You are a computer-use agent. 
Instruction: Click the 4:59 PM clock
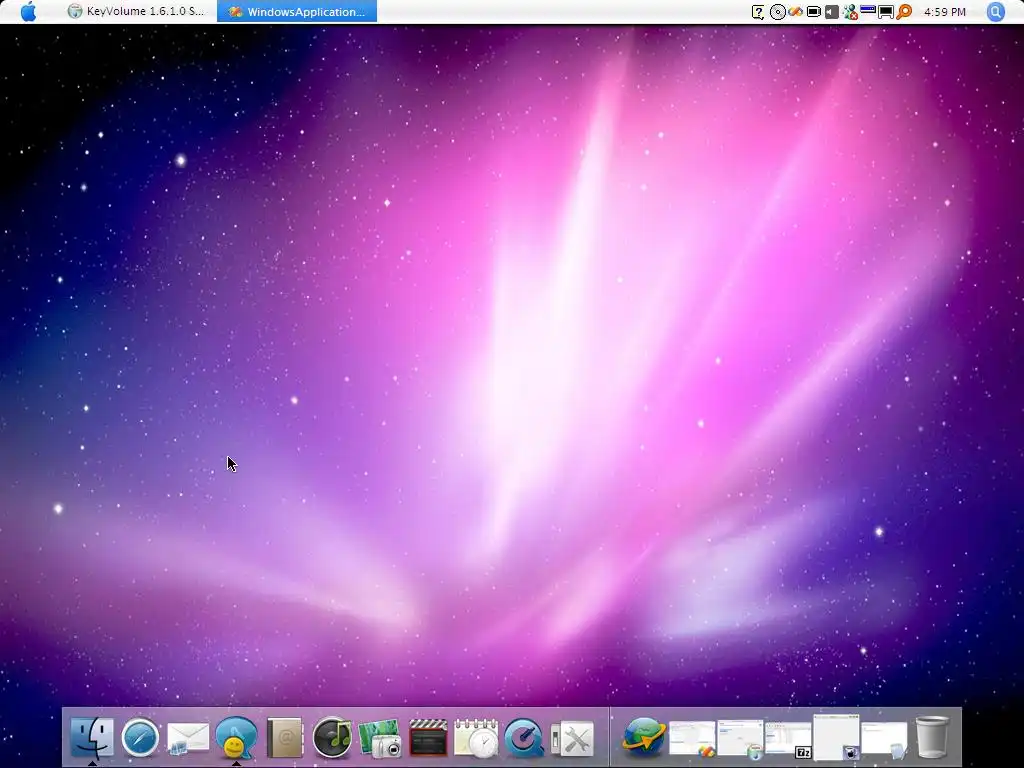(x=944, y=12)
